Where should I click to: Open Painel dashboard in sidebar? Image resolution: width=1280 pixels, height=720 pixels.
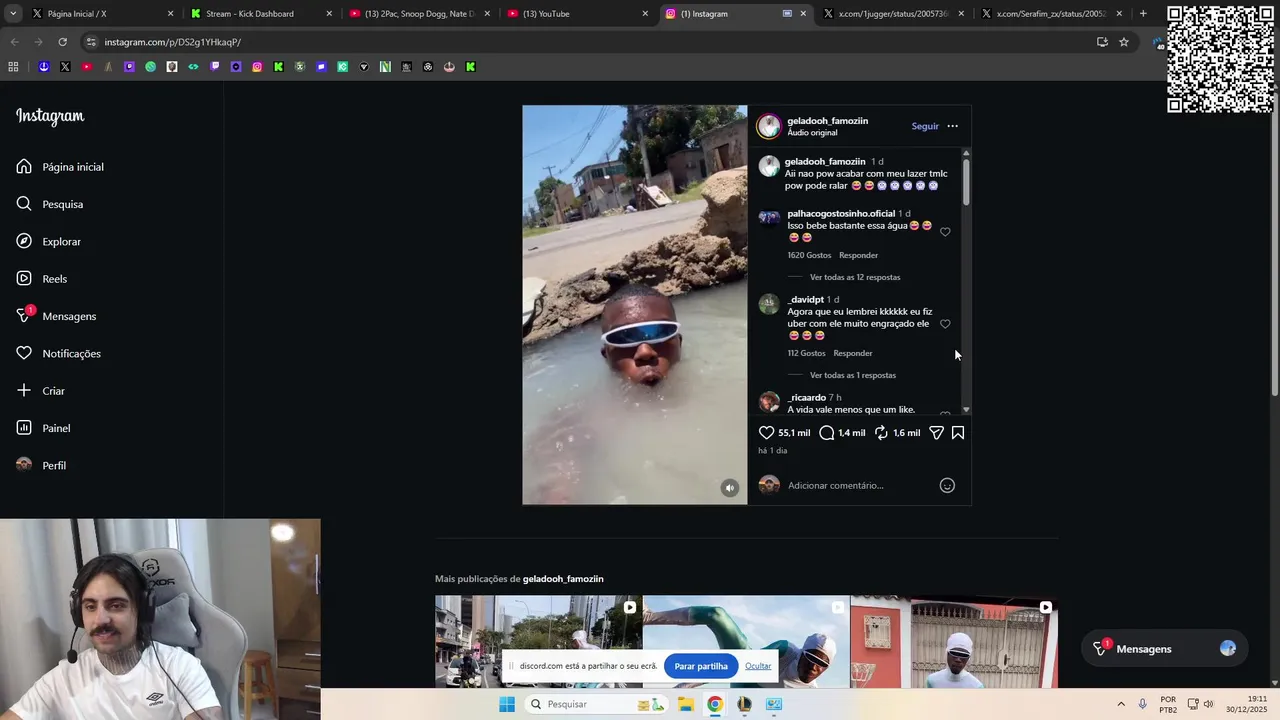(x=44, y=428)
